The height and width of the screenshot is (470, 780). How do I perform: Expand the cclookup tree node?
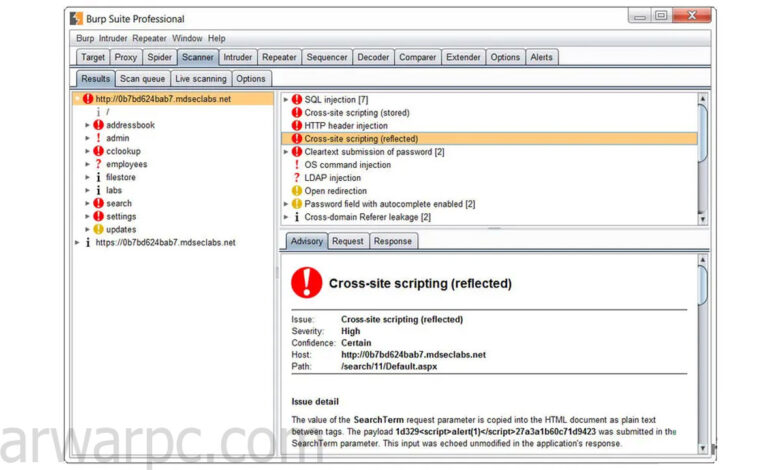coord(87,151)
